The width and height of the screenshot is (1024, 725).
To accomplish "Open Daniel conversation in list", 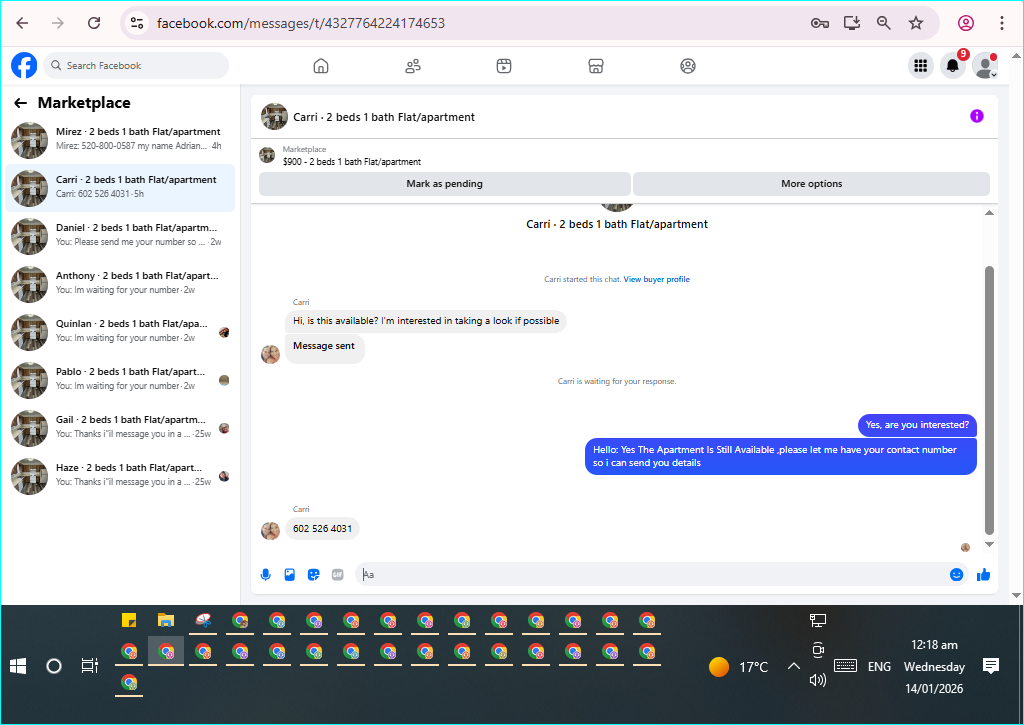I will (120, 236).
